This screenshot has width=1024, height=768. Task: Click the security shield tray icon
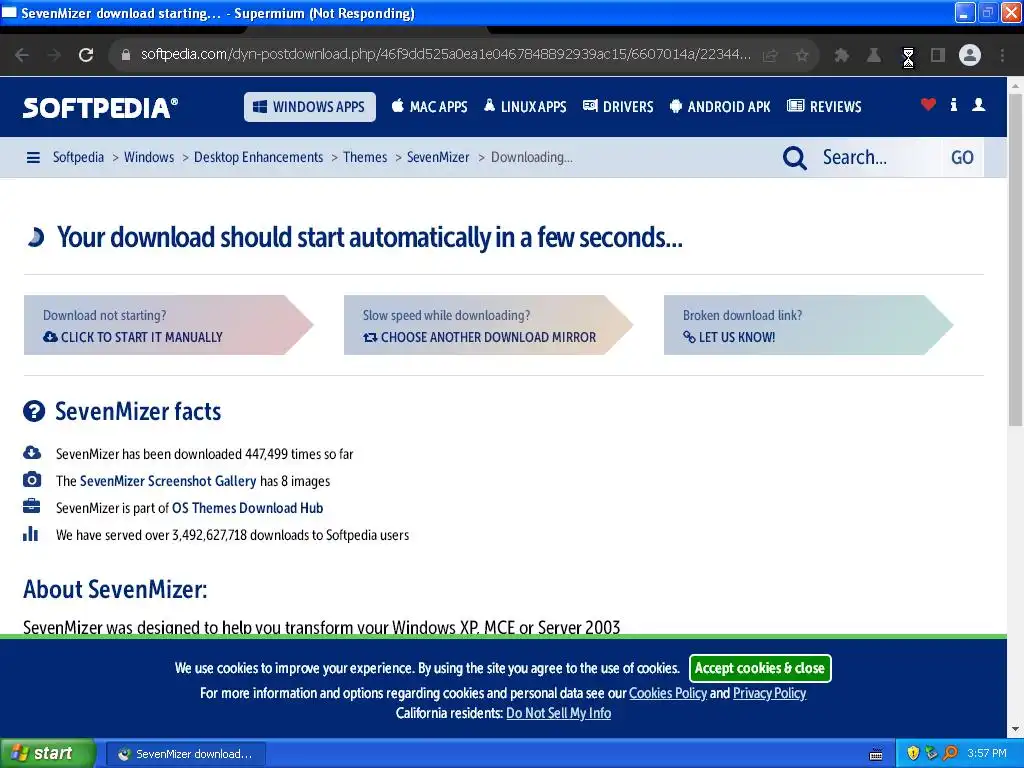pos(913,753)
